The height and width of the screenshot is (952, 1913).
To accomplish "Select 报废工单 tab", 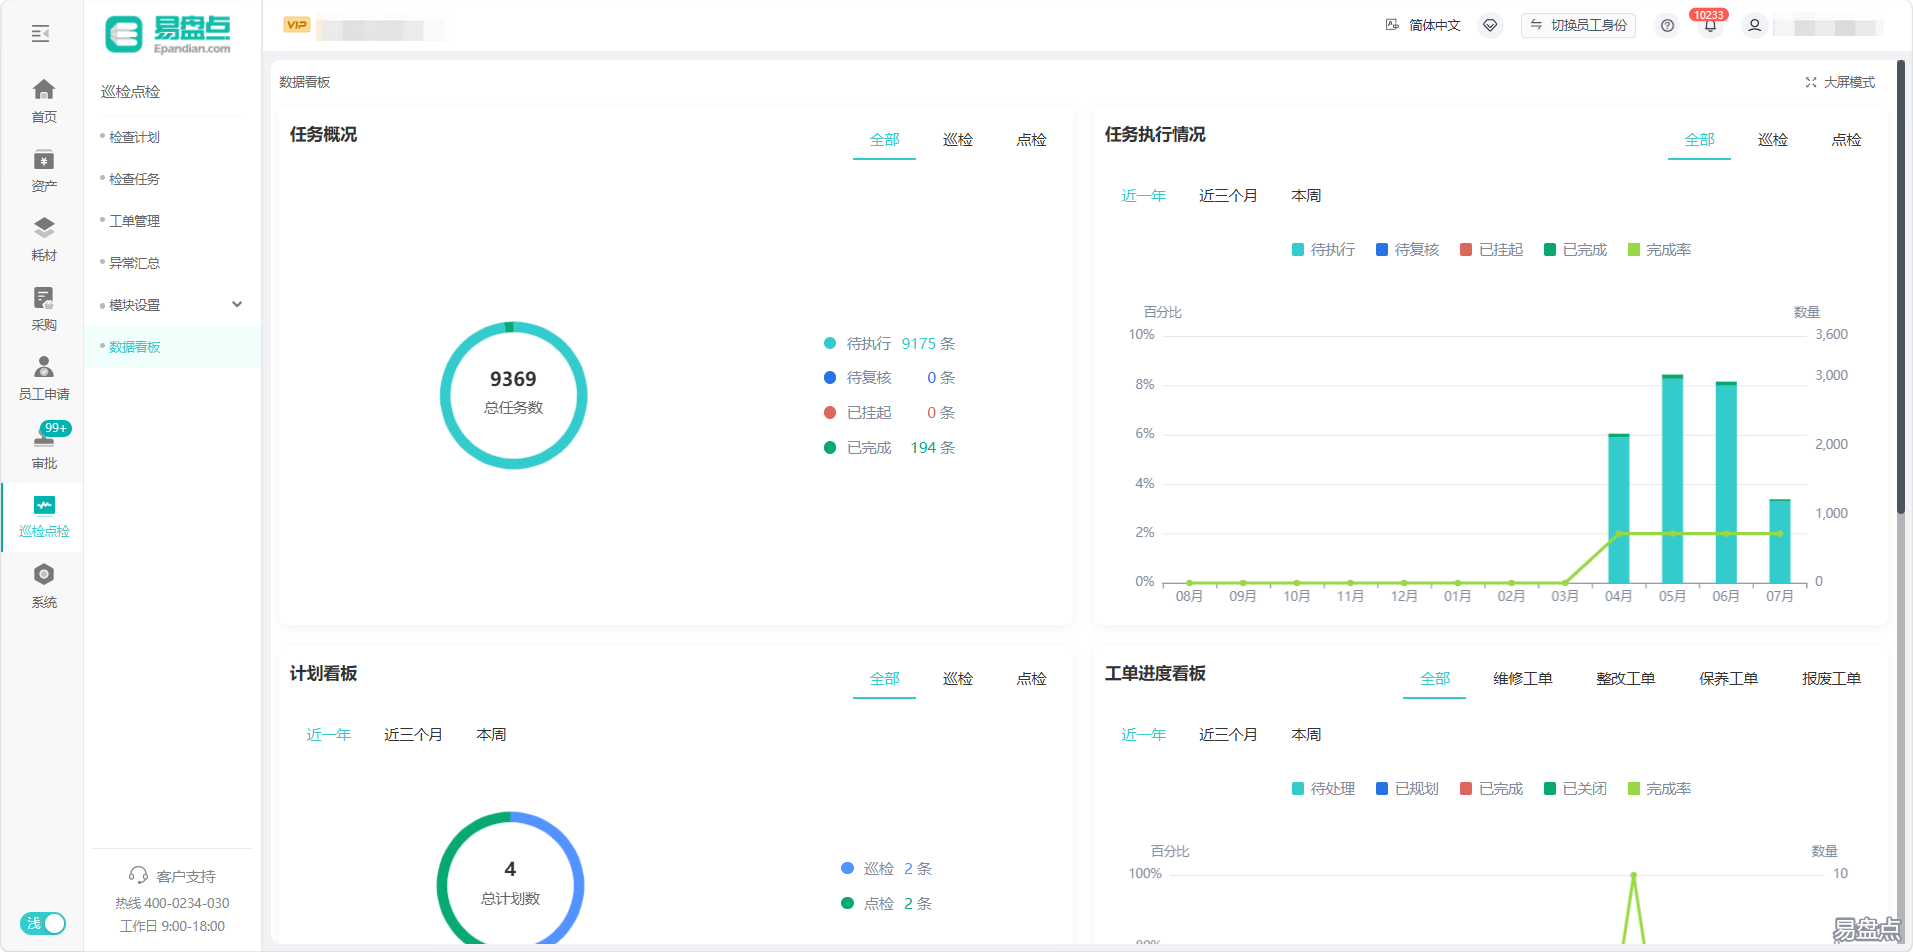I will 1832,679.
